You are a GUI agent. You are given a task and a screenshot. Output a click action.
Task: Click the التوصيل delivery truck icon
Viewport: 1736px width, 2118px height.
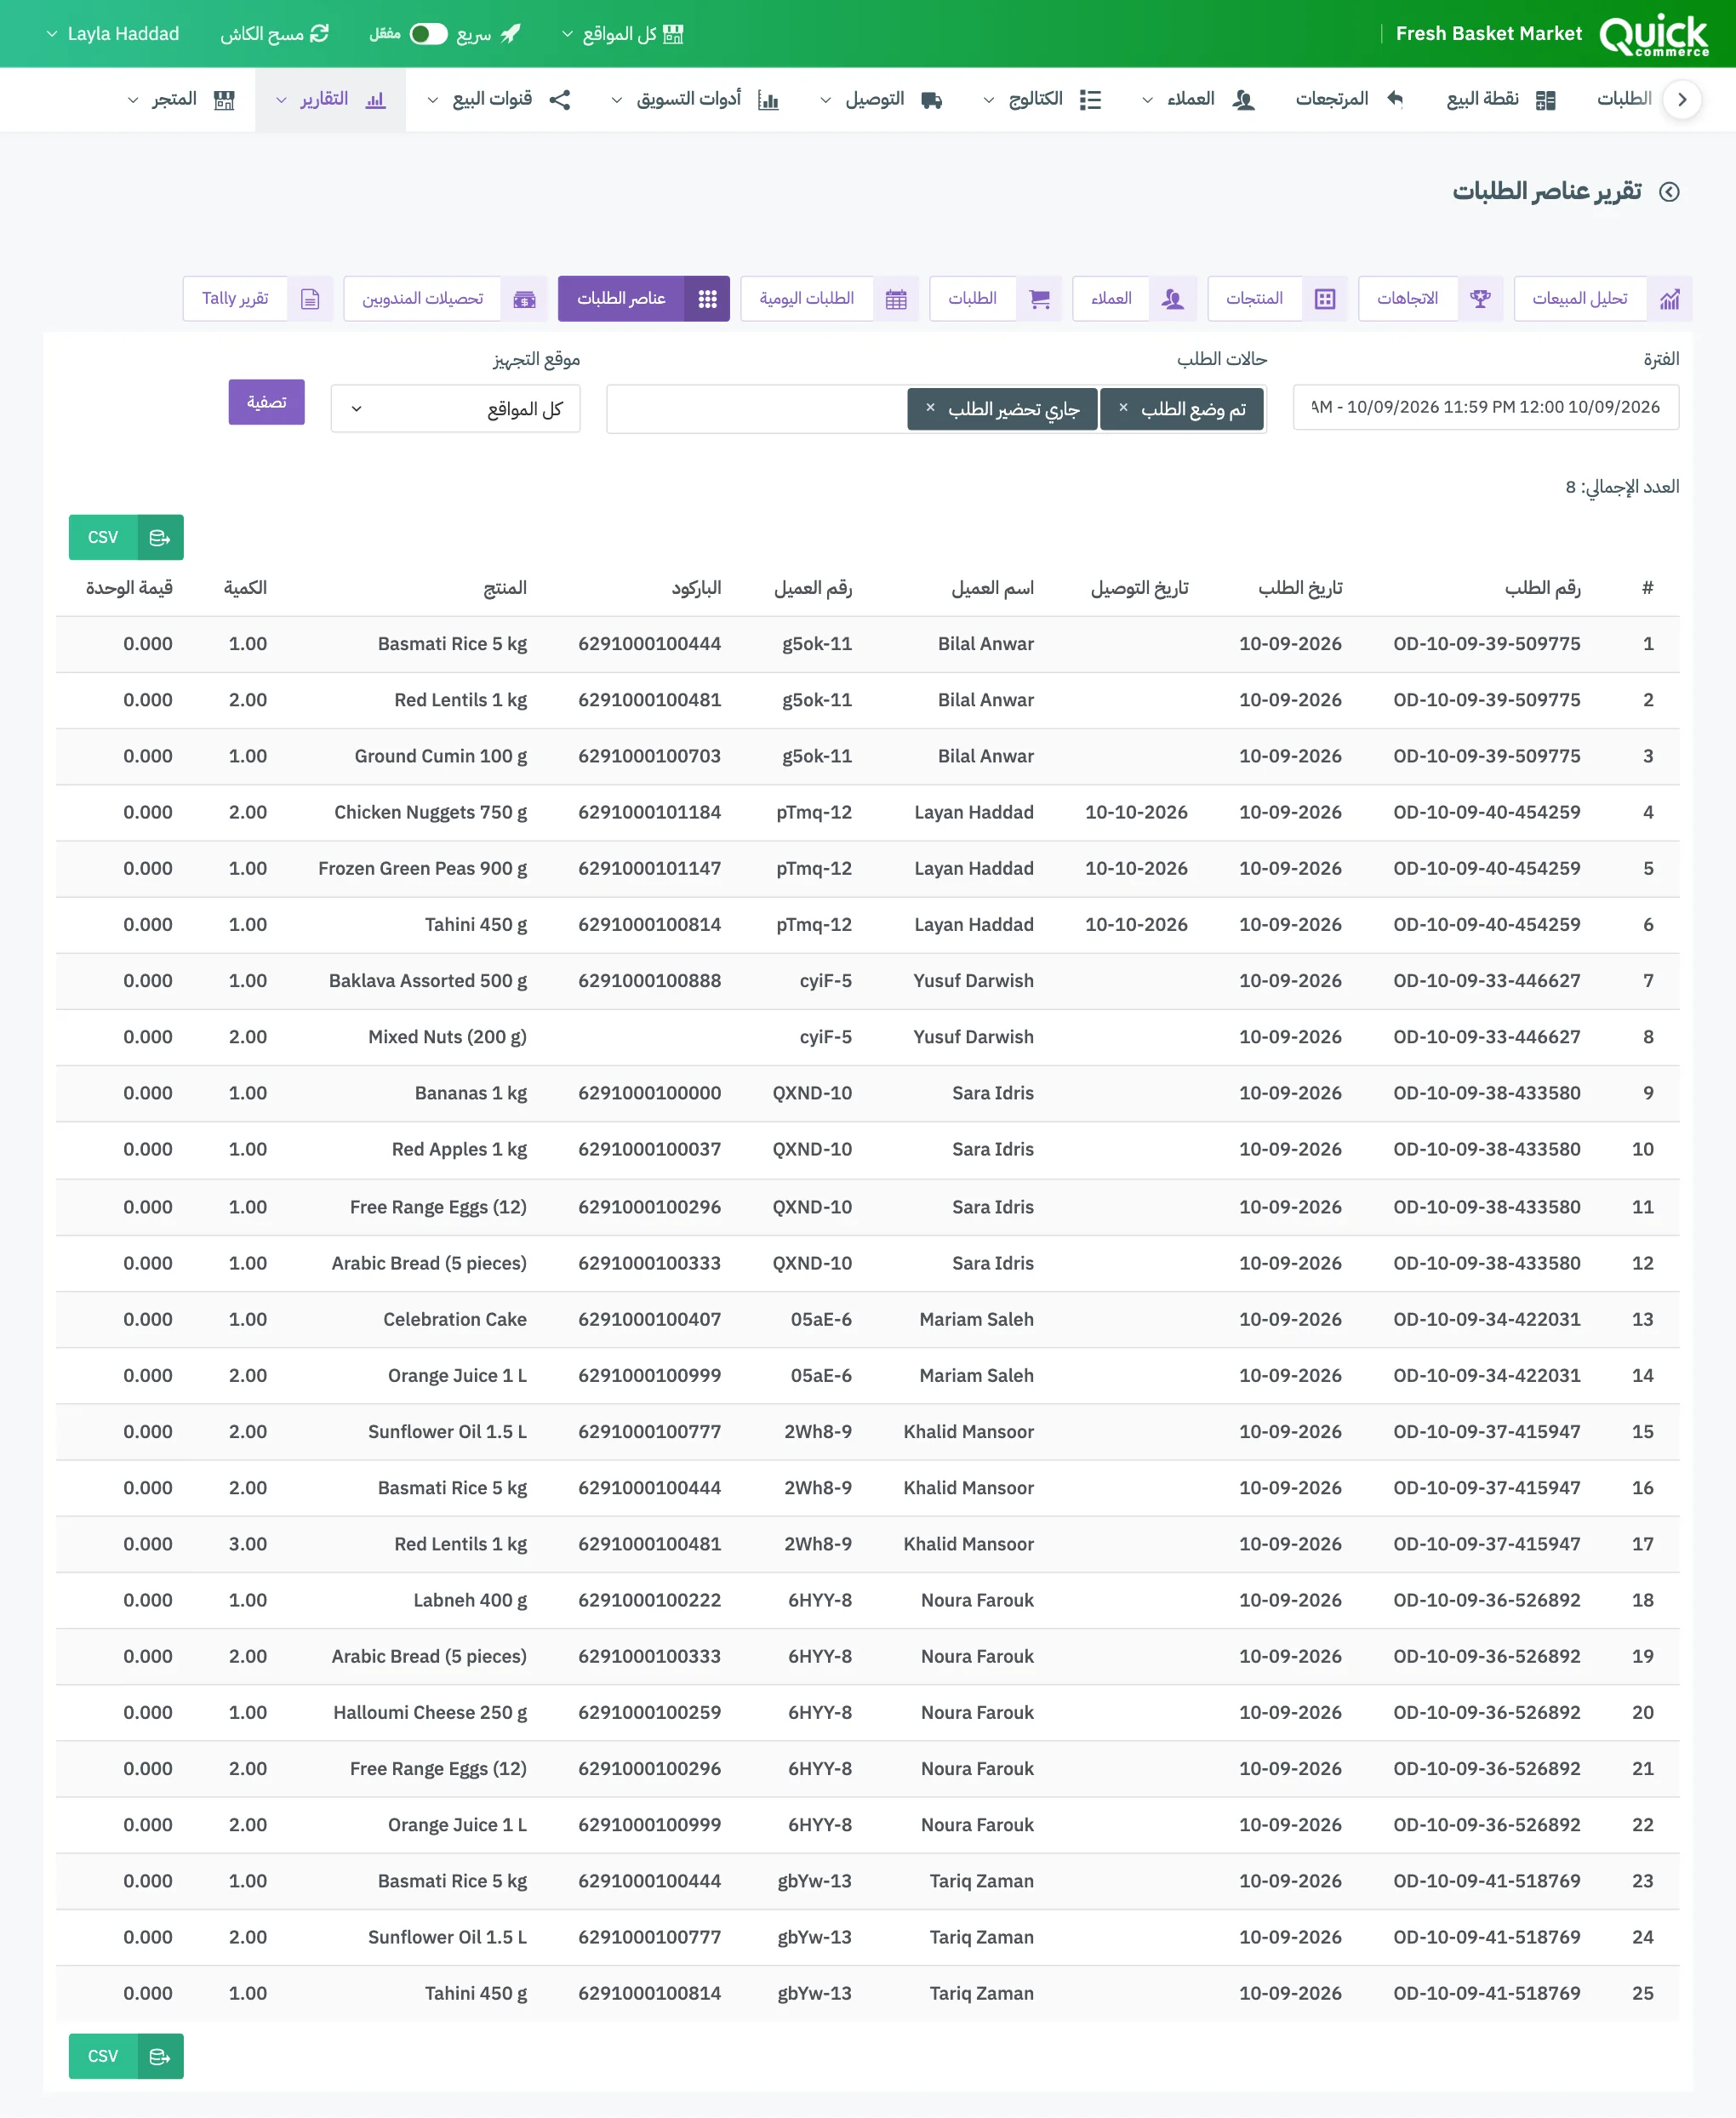click(x=931, y=99)
